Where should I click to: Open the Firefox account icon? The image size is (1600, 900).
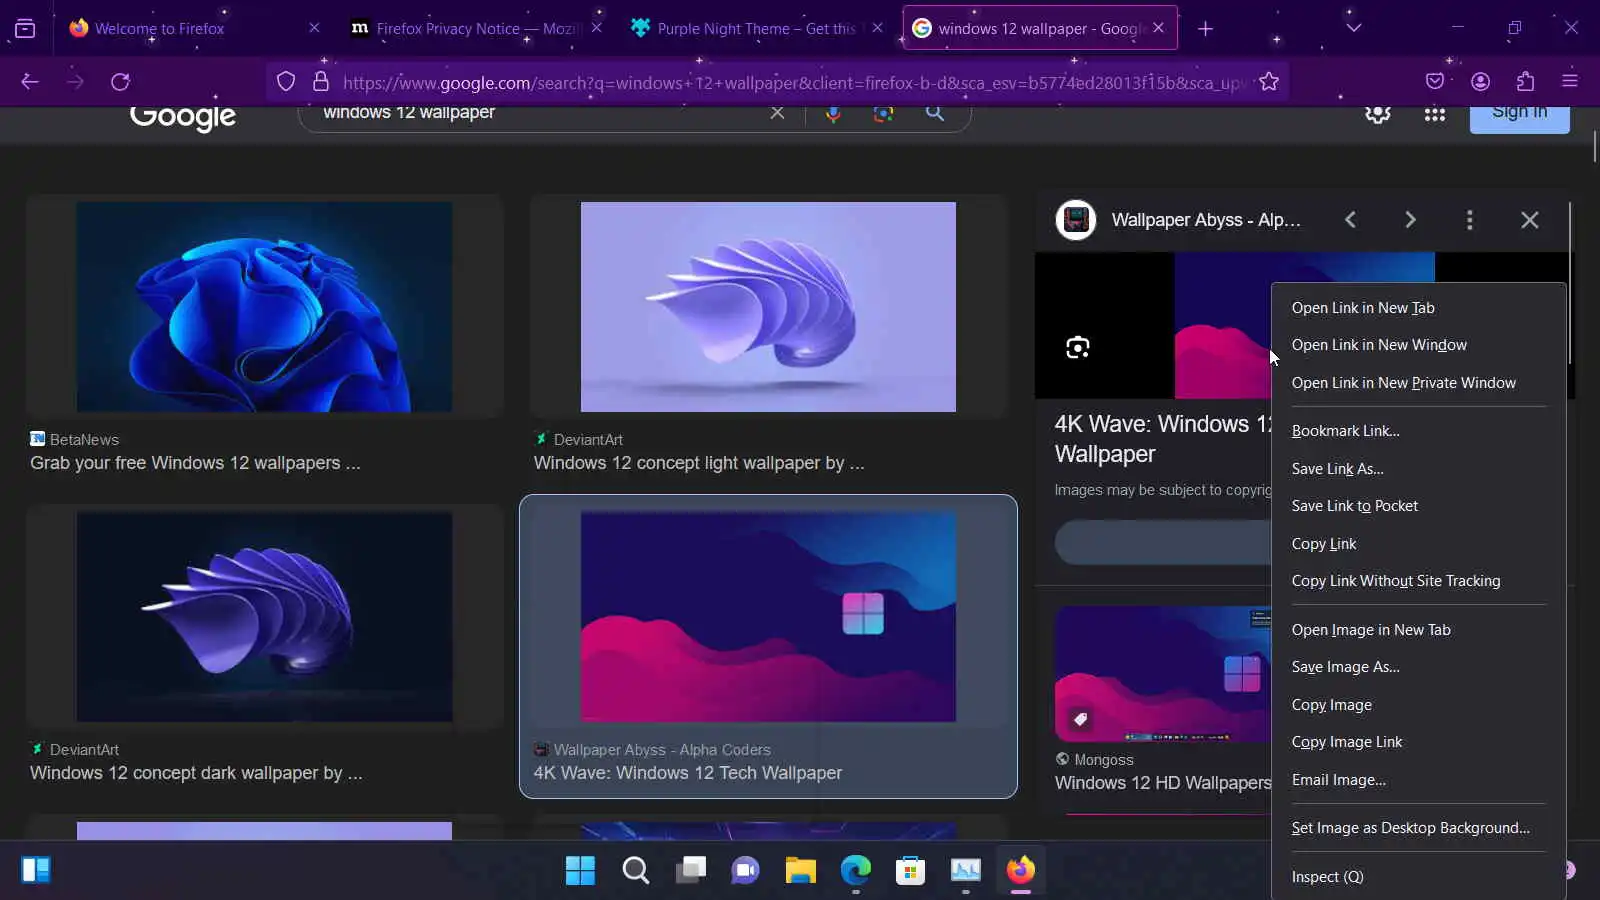click(x=1481, y=82)
